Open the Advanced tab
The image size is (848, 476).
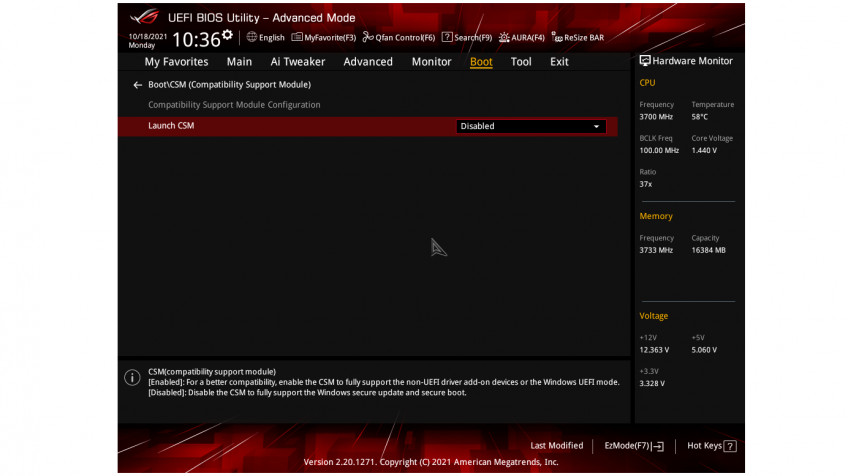368,62
